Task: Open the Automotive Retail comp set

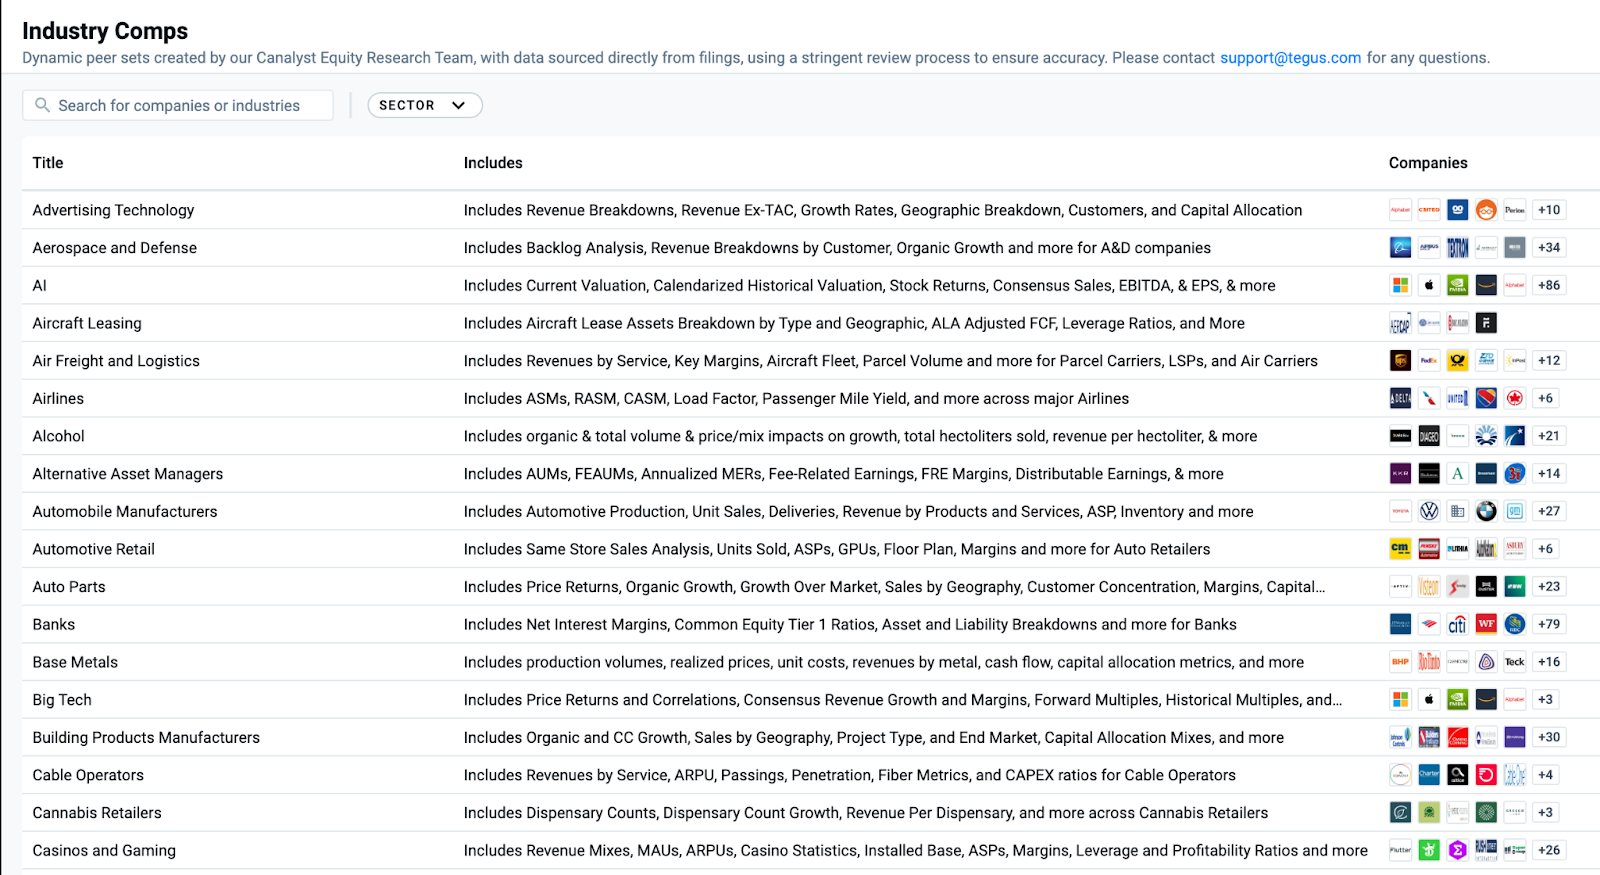Action: coord(93,549)
